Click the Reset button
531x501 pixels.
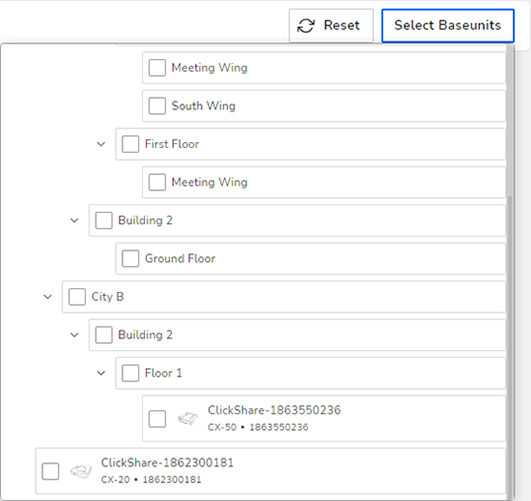(331, 26)
